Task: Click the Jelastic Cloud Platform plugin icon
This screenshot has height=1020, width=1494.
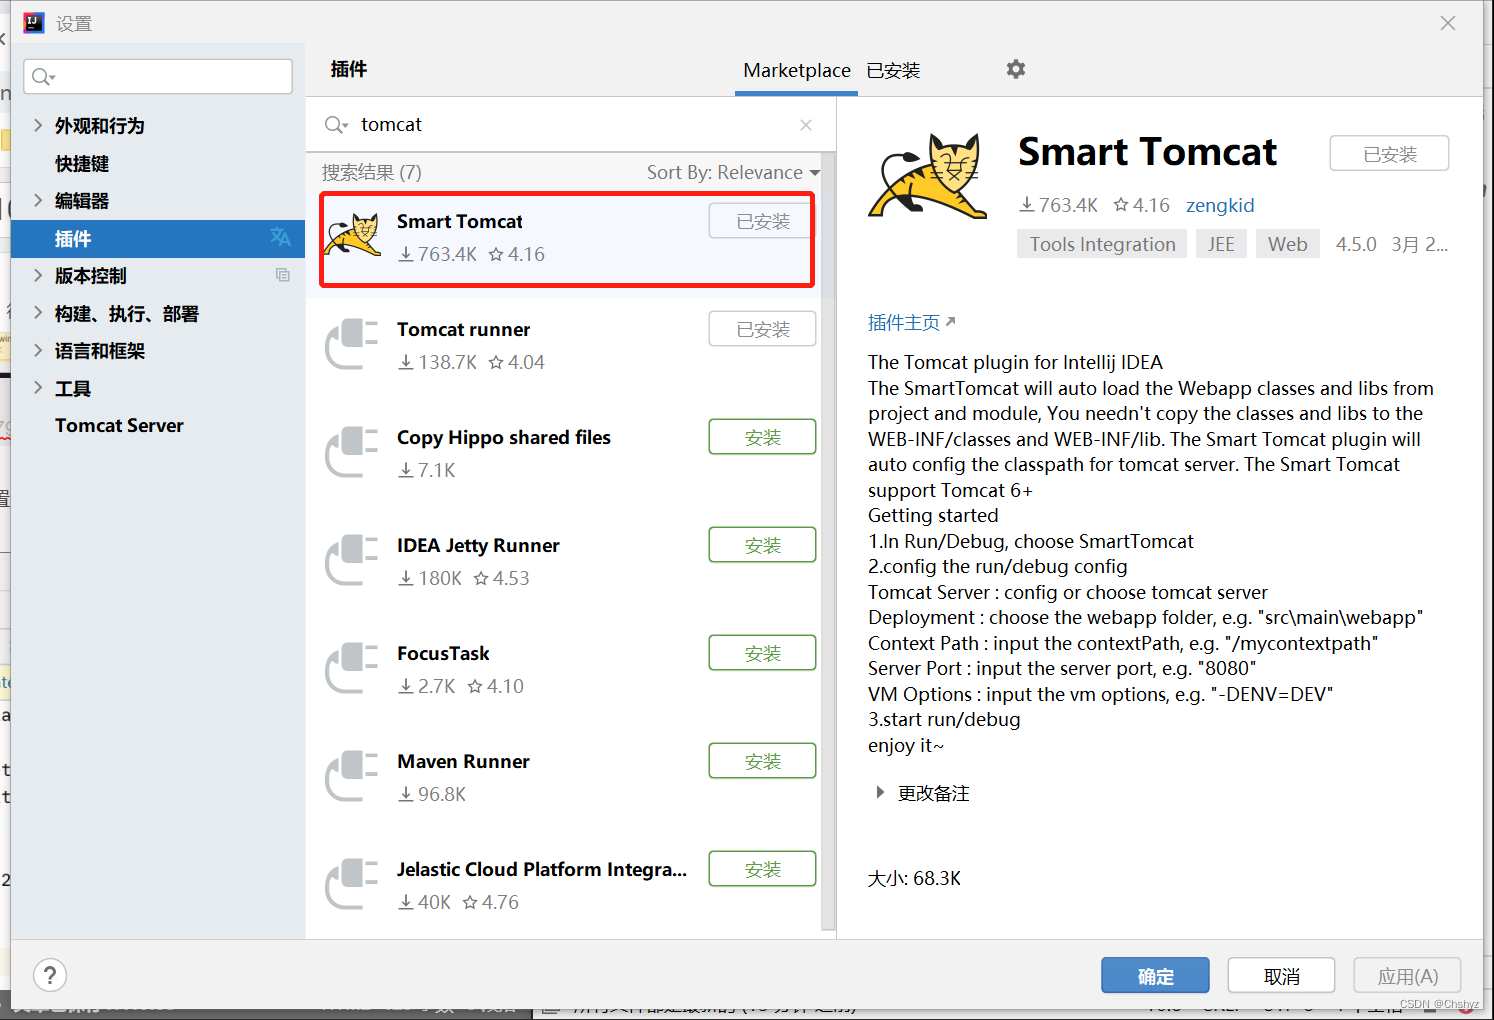Action: [352, 884]
